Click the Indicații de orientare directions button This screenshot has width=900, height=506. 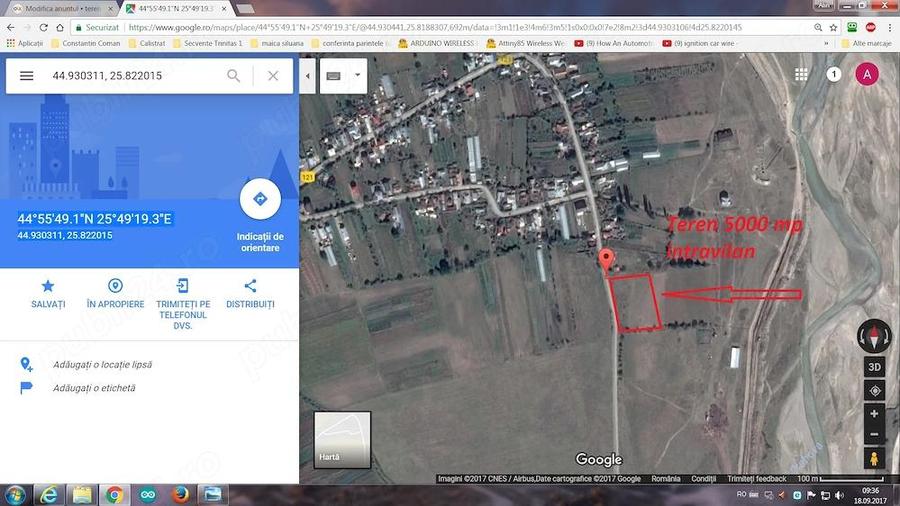[260, 199]
